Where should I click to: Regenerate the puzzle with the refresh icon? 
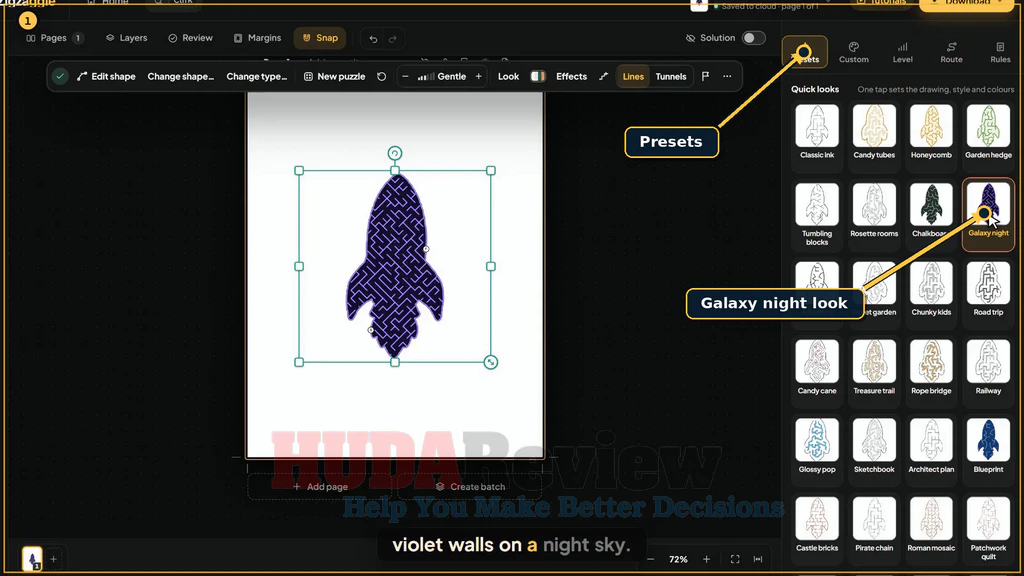point(381,76)
